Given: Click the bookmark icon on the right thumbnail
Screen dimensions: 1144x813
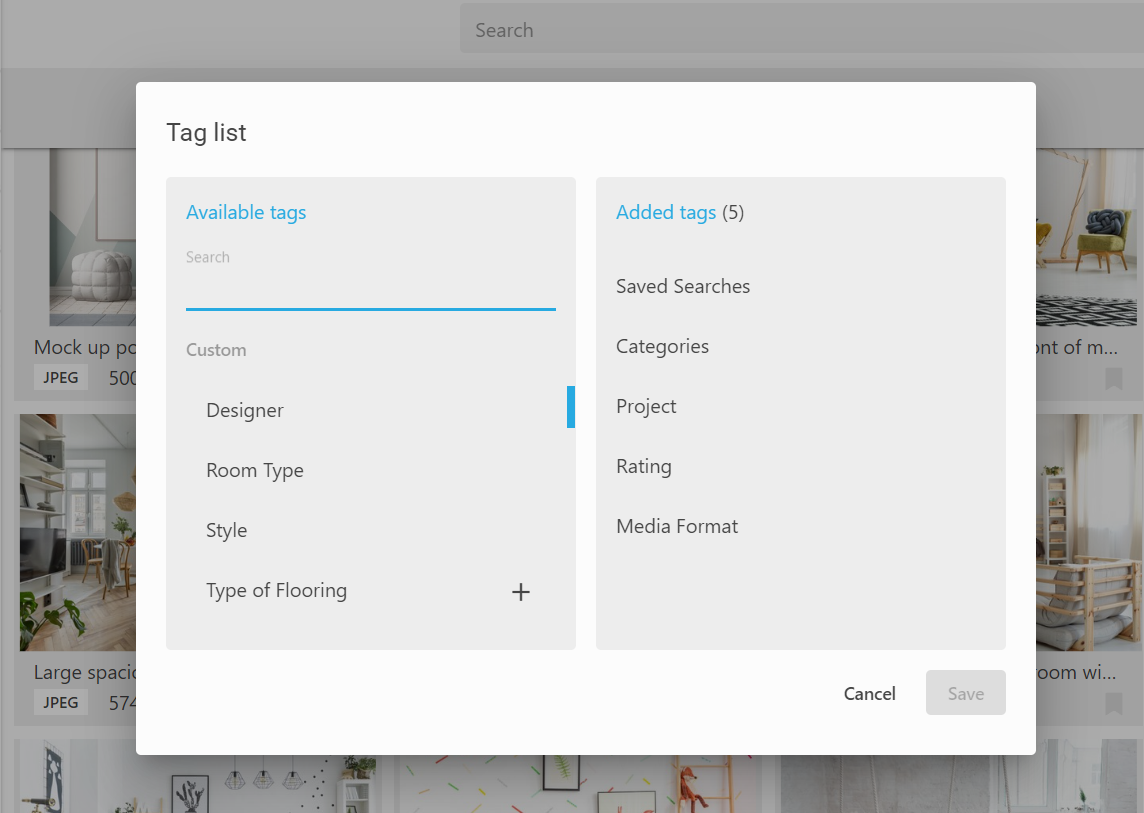Looking at the screenshot, I should pyautogui.click(x=1114, y=380).
